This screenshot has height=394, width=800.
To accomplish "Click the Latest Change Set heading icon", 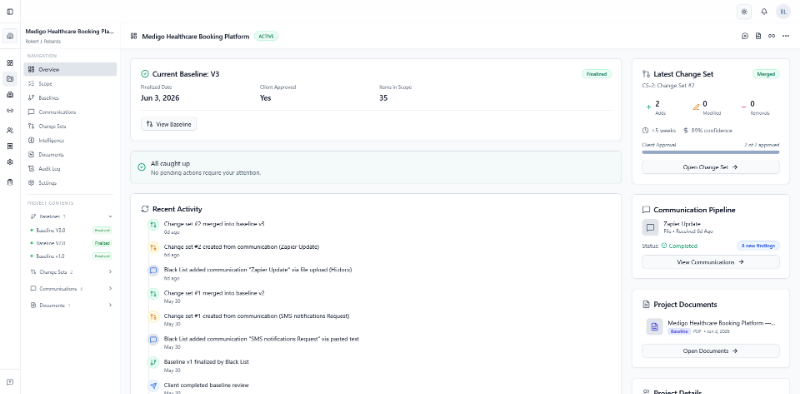I will pos(646,74).
